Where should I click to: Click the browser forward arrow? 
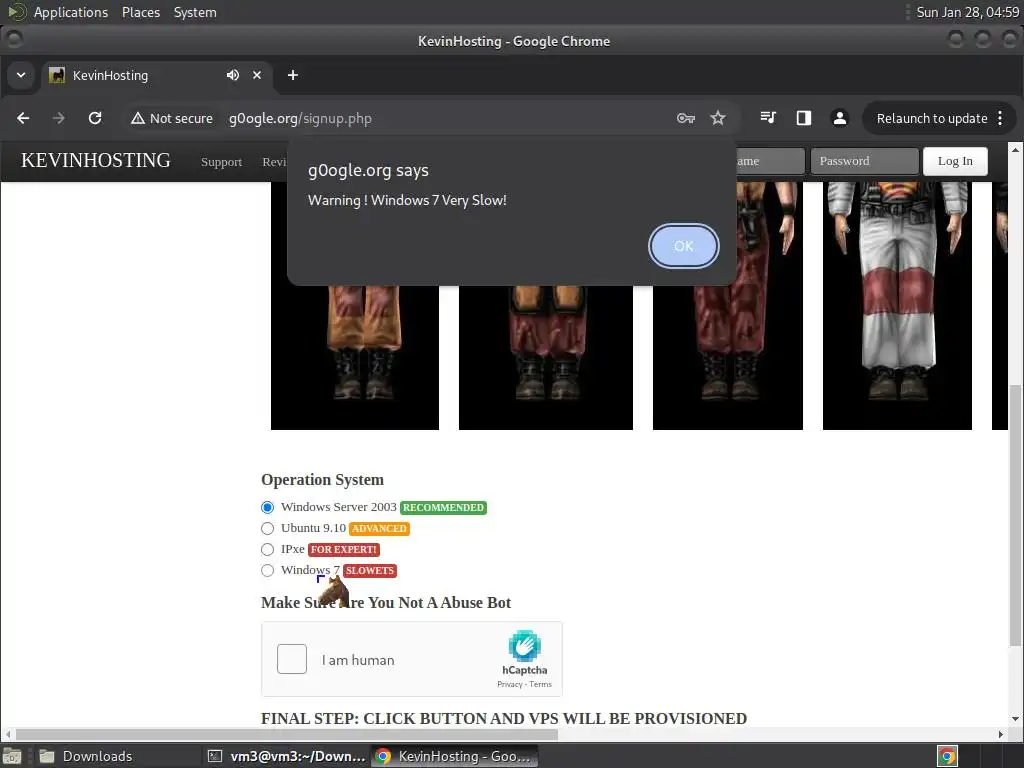[59, 118]
